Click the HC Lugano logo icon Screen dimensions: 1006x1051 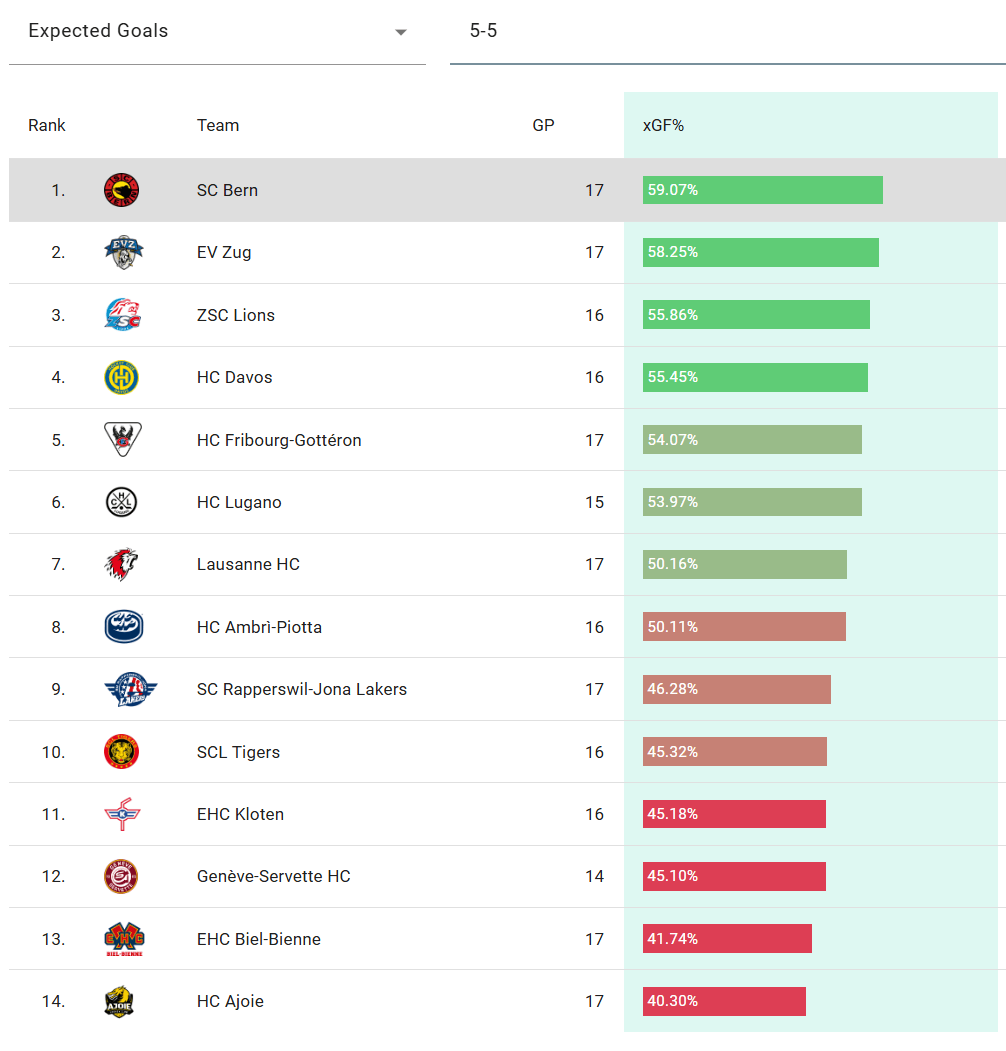121,502
